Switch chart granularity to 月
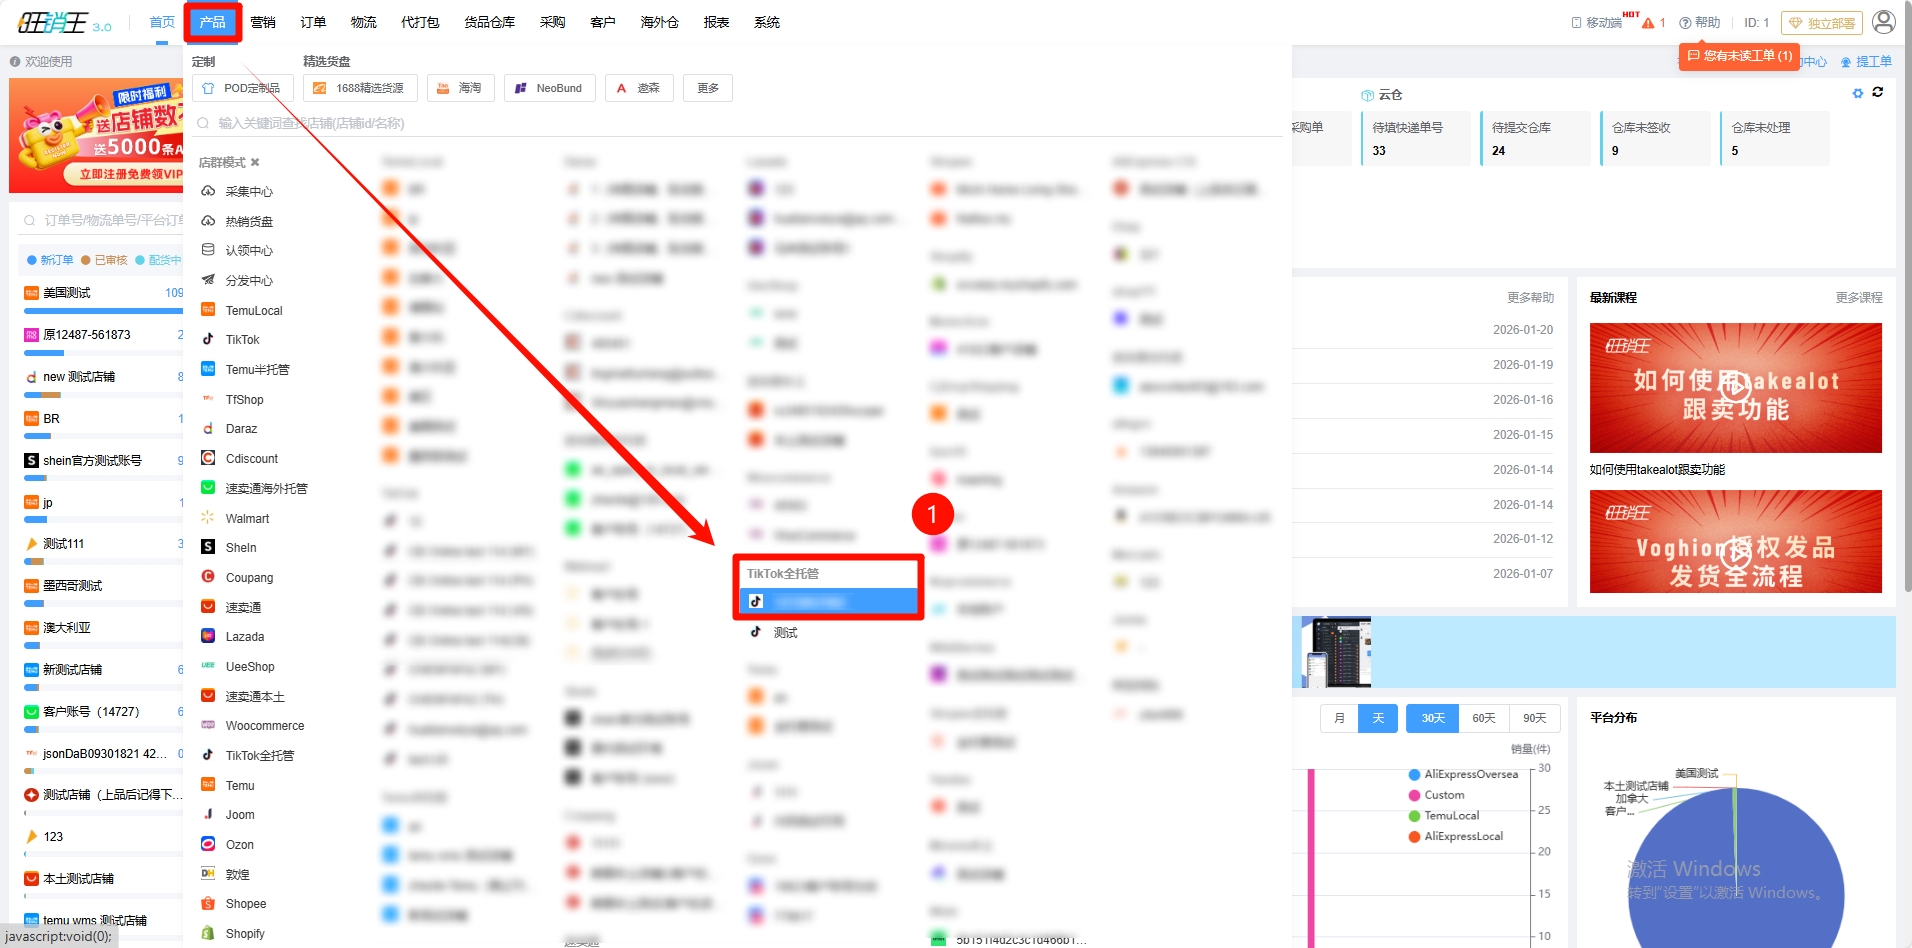The height and width of the screenshot is (948, 1912). point(1339,718)
